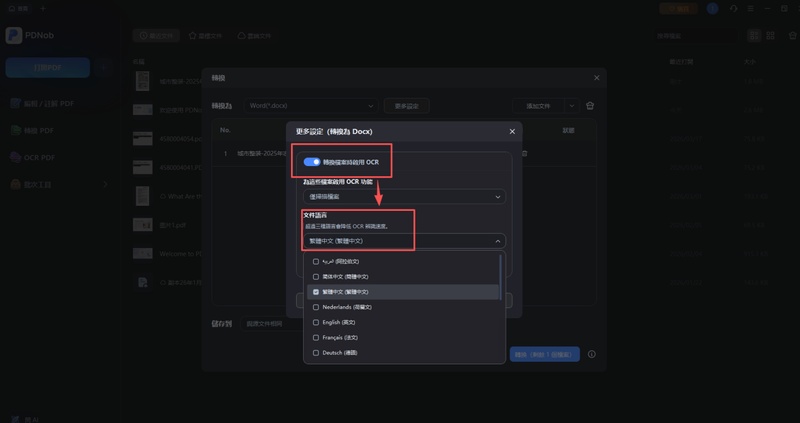Click the info icon beside convert button
The height and width of the screenshot is (423, 800).
(591, 354)
